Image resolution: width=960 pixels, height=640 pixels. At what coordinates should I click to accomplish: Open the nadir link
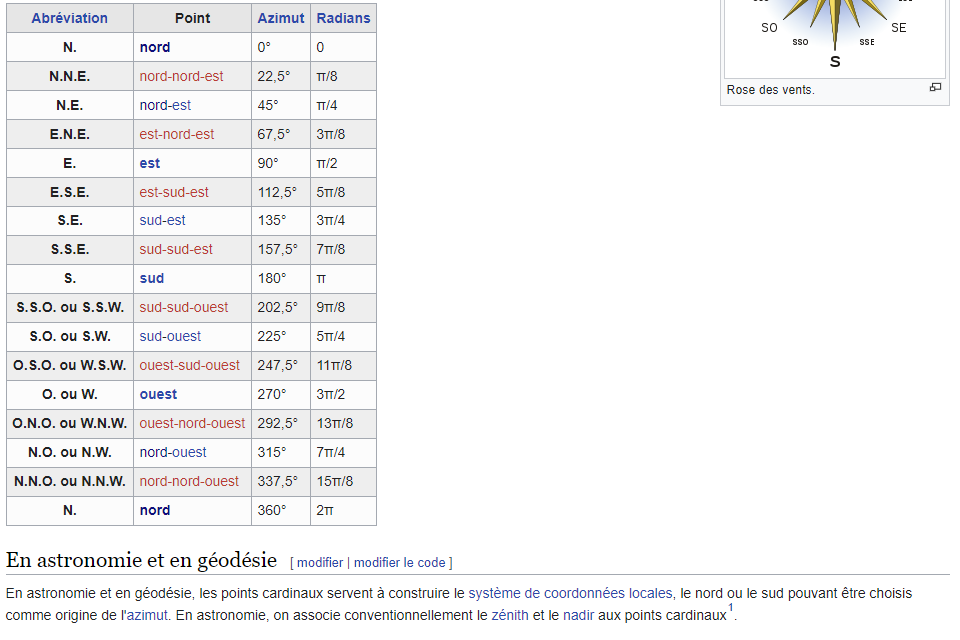click(x=579, y=616)
